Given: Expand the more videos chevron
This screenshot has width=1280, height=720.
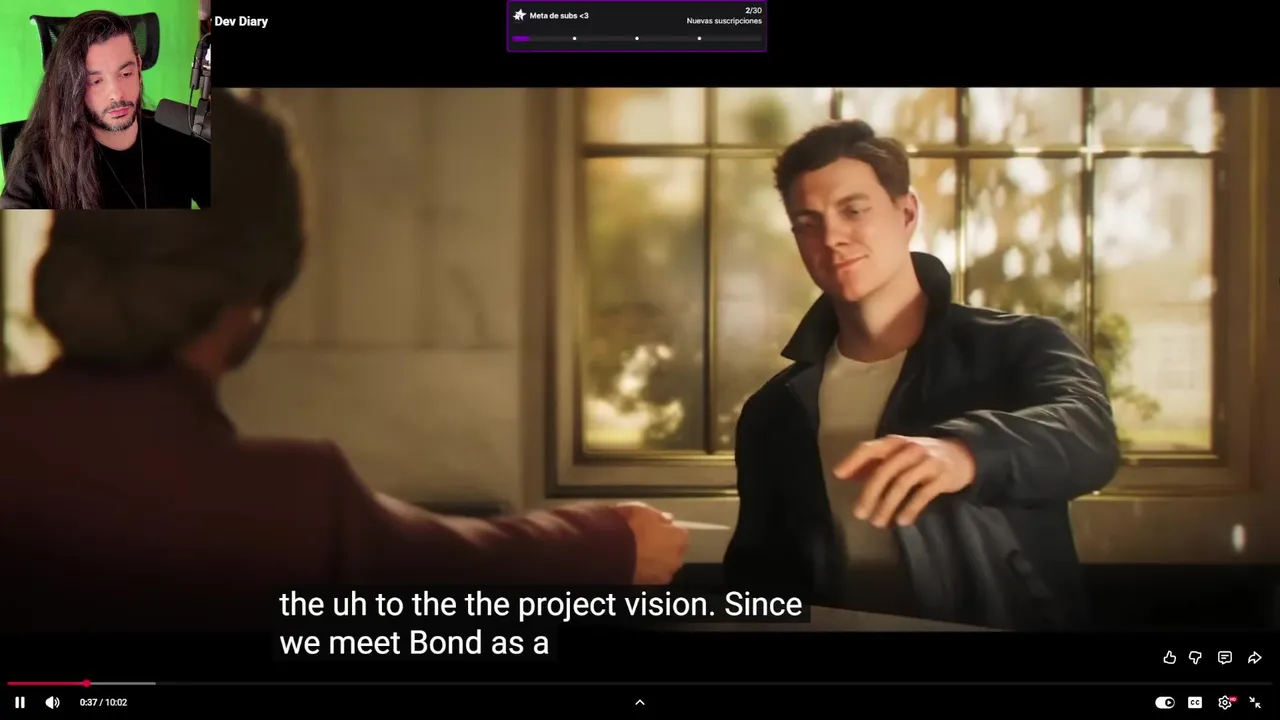Looking at the screenshot, I should click(x=640, y=702).
